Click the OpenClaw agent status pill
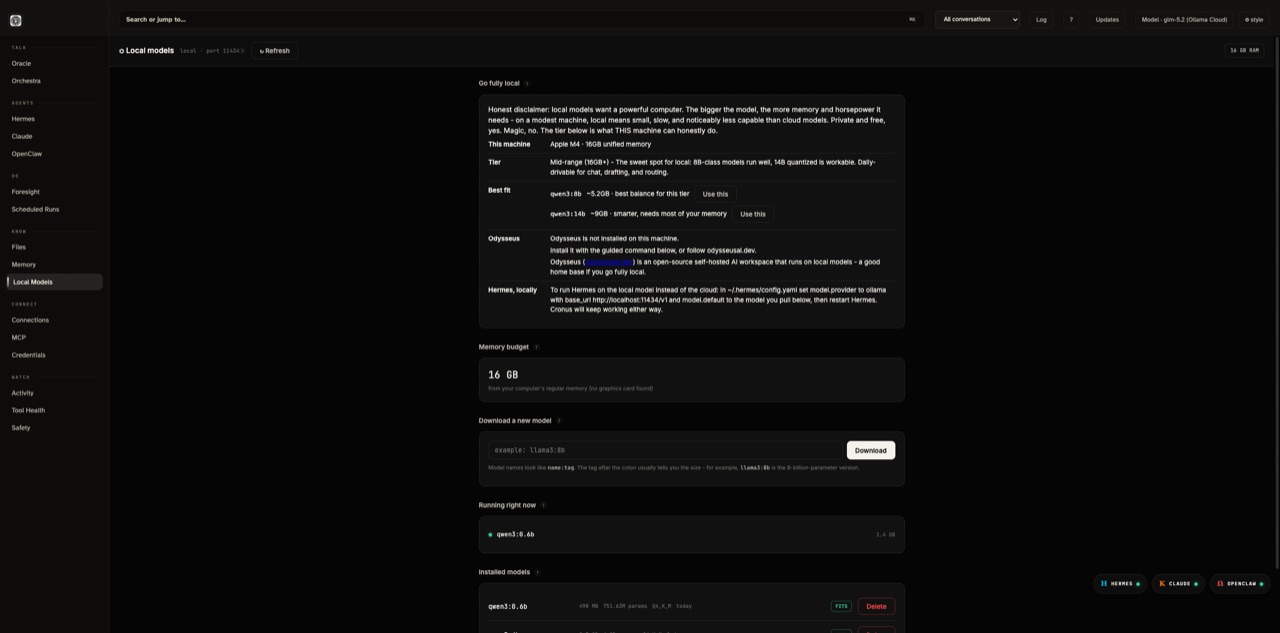The width and height of the screenshot is (1280, 633). [1240, 584]
